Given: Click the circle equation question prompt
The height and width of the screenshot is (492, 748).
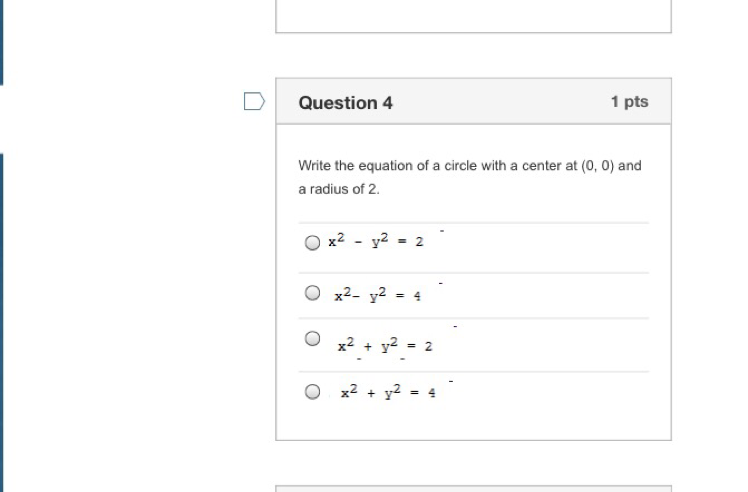Looking at the screenshot, I should (x=469, y=166).
